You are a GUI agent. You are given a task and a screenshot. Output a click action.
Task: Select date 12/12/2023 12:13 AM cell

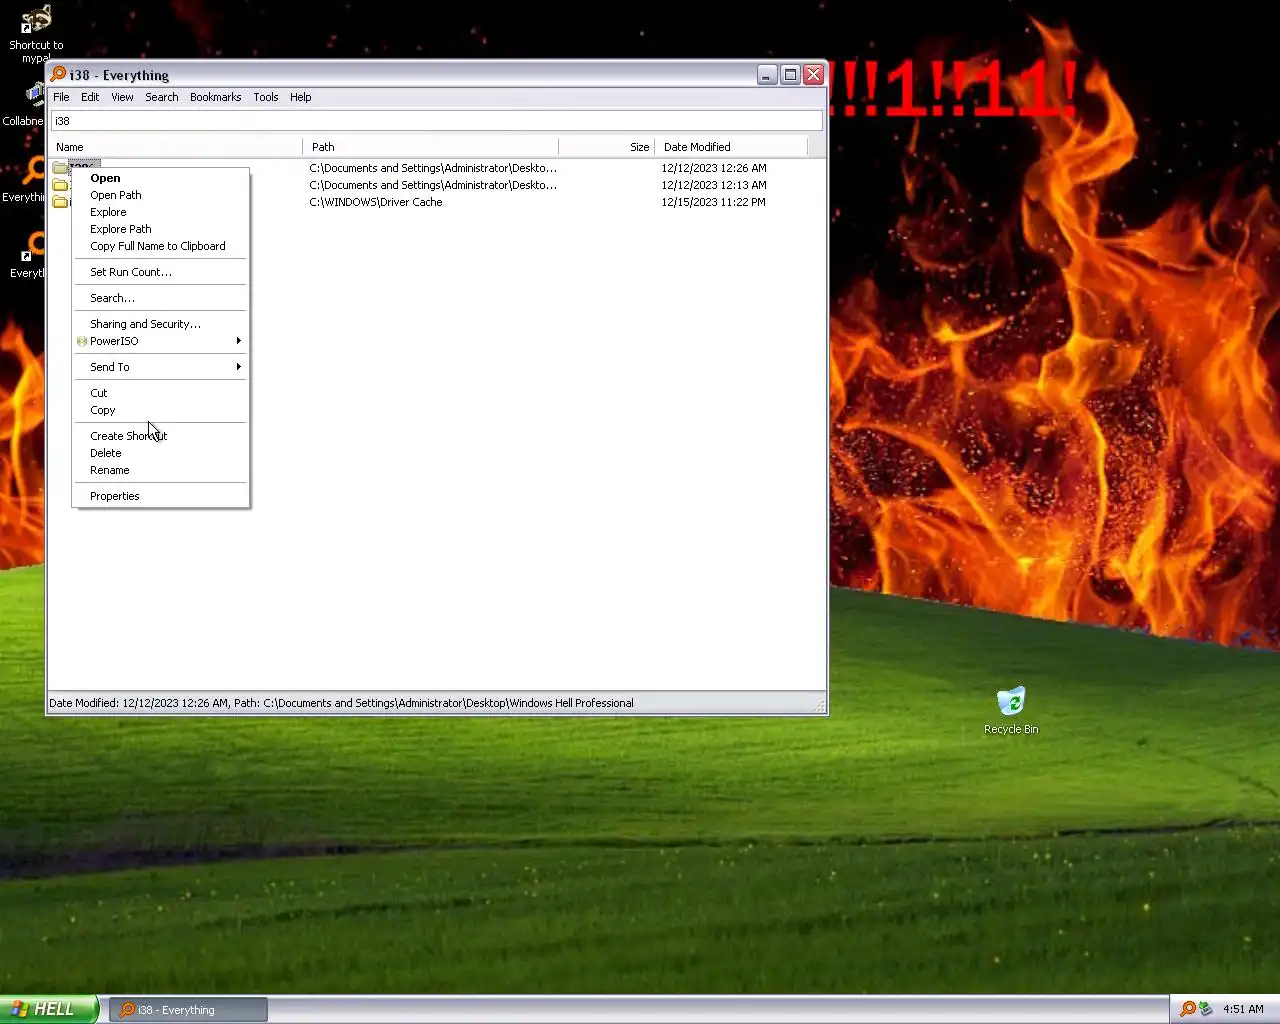(x=714, y=185)
